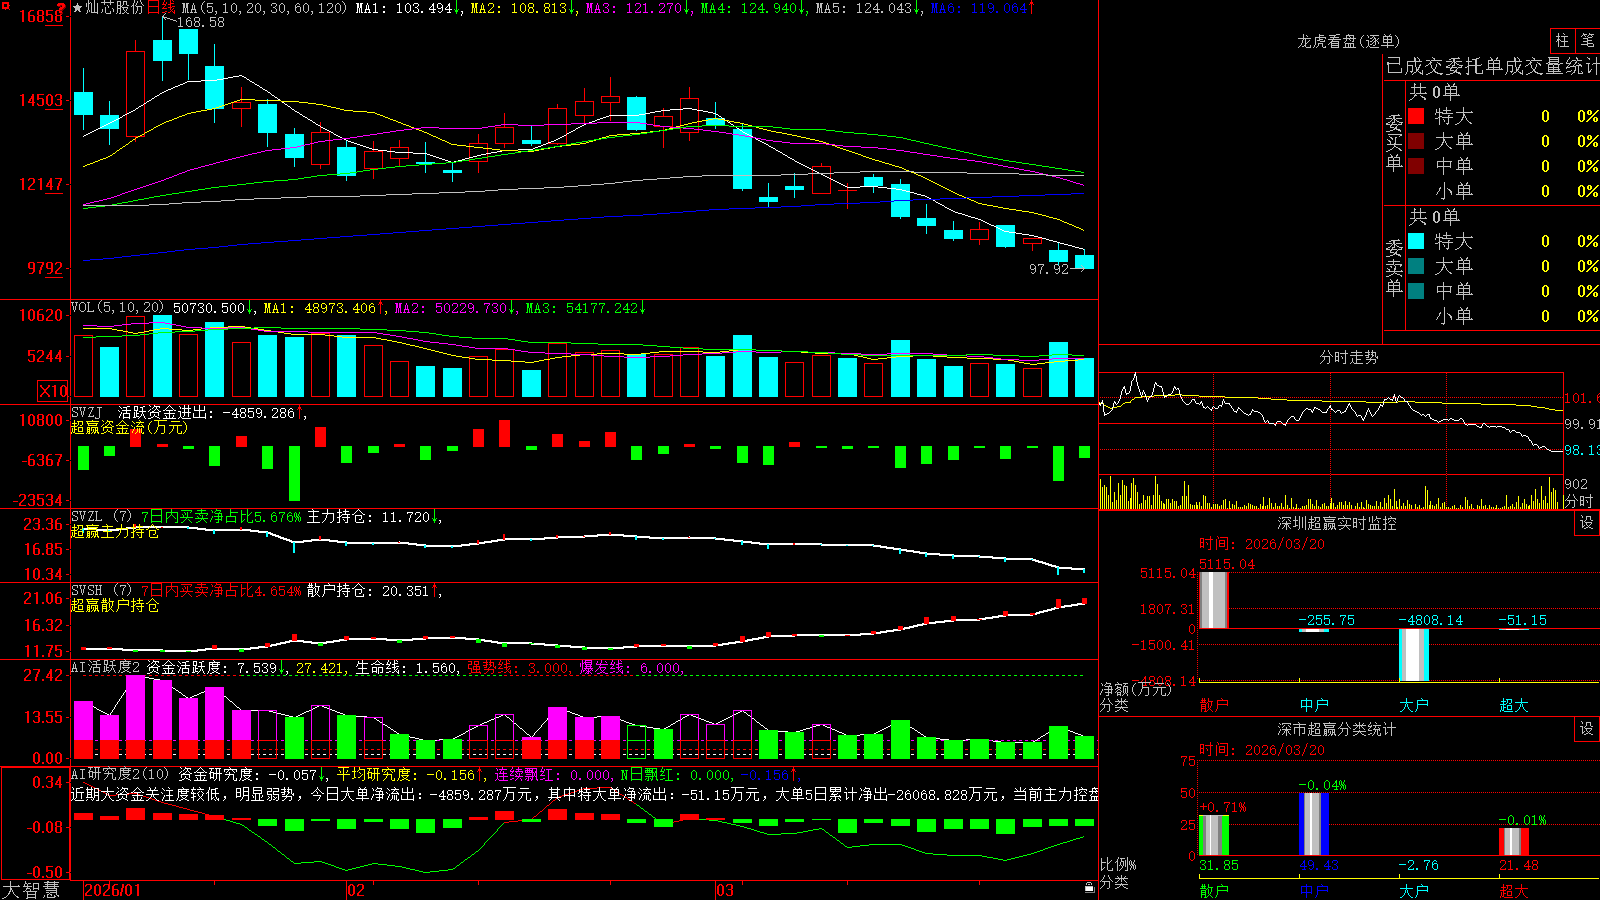The width and height of the screenshot is (1600, 900).
Task: Click the 深市超赢分类统计 panel title
Action: coord(1336,729)
